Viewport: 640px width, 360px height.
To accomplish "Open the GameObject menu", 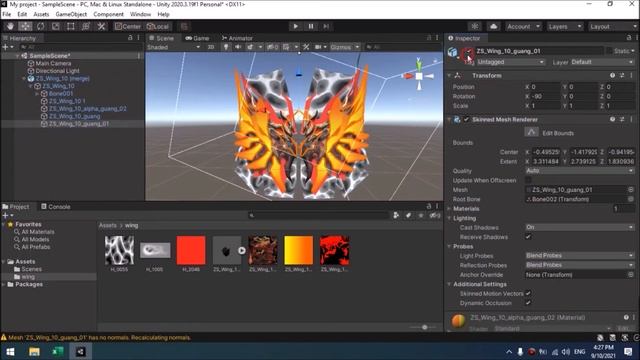I will pyautogui.click(x=71, y=14).
